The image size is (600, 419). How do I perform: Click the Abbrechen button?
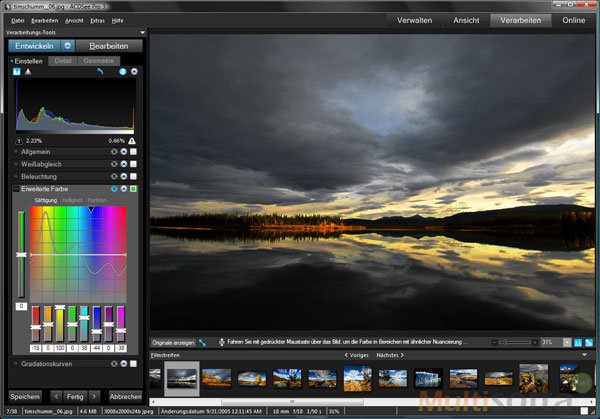[x=125, y=396]
